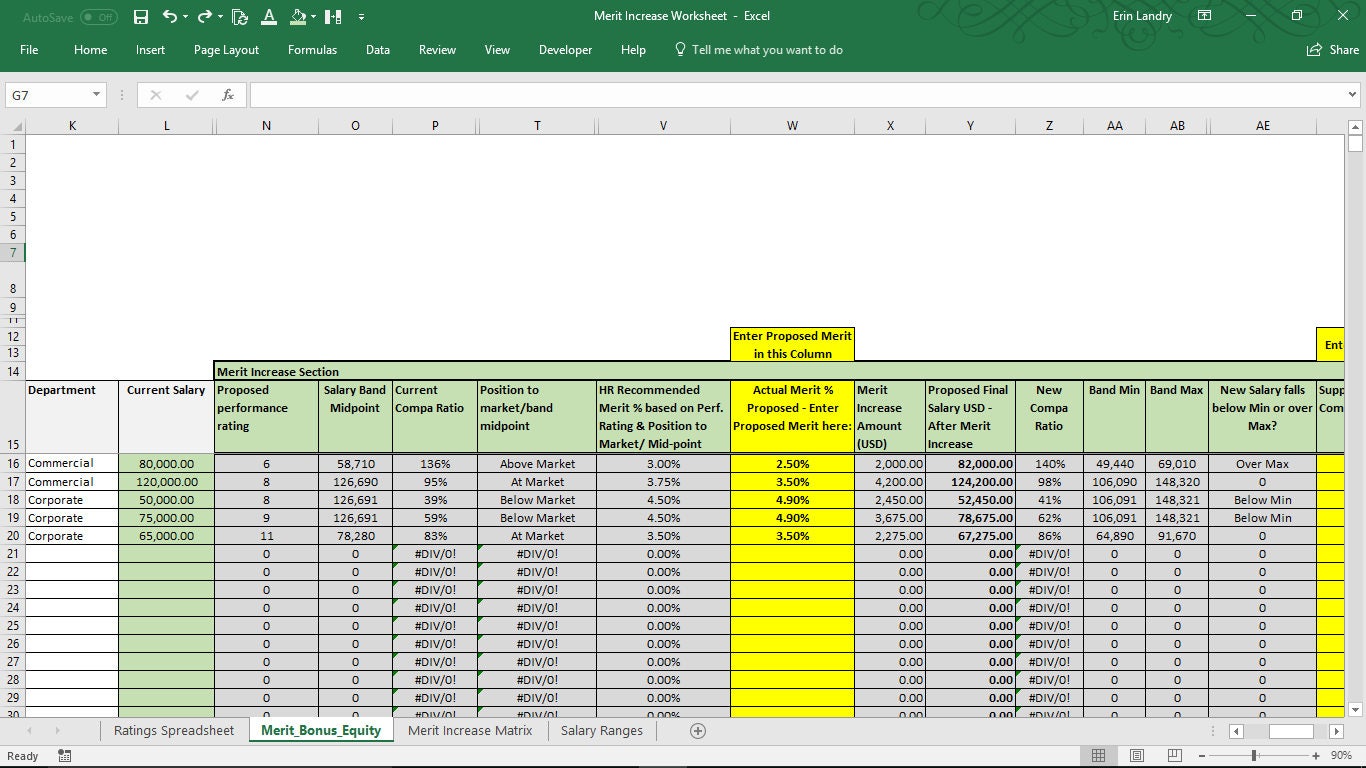Click the previous sheet navigation arrow
1366x768 pixels.
pyautogui.click(x=28, y=731)
